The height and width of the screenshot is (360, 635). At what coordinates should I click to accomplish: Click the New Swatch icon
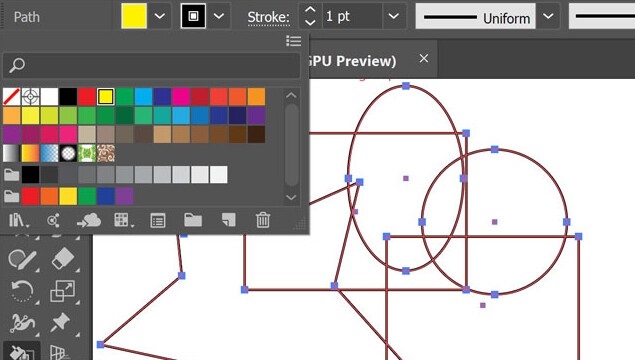point(228,220)
